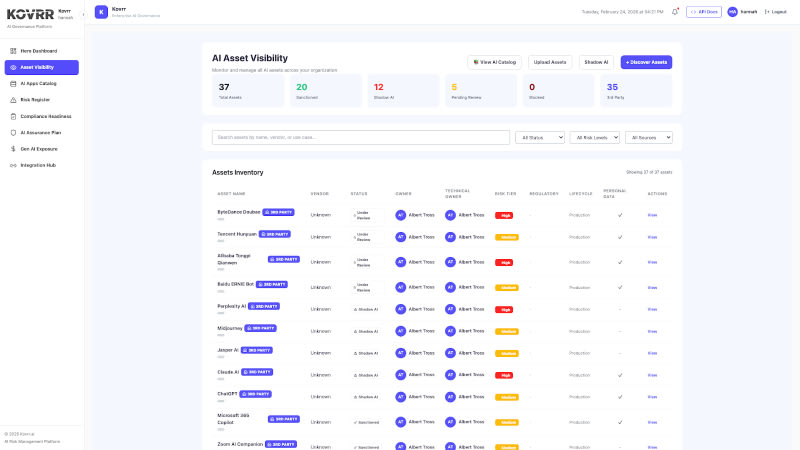Click the Logout icon in header
The height and width of the screenshot is (450, 800).
pyautogui.click(x=768, y=12)
